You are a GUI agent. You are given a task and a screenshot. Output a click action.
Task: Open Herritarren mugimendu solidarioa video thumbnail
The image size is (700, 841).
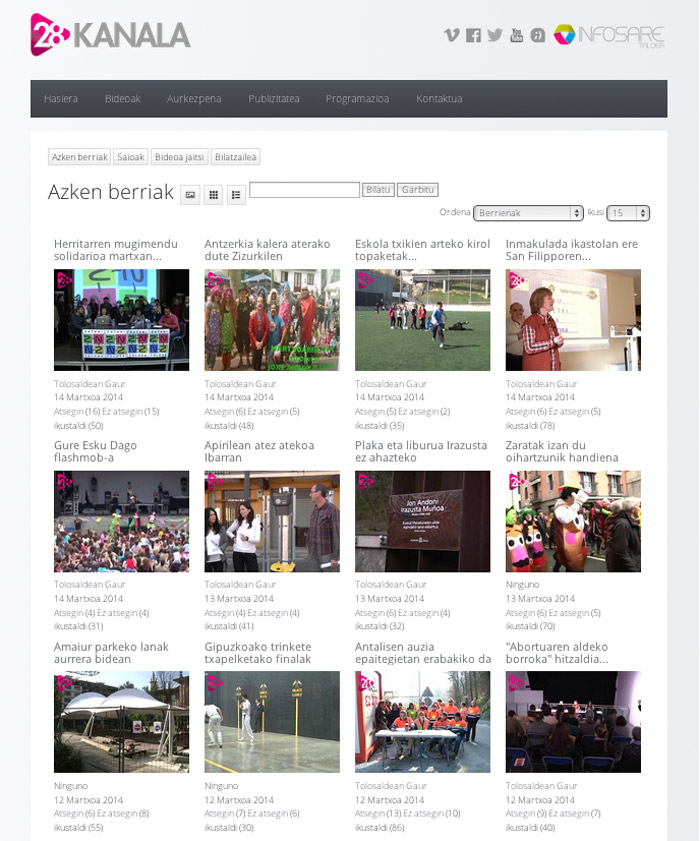coord(121,320)
